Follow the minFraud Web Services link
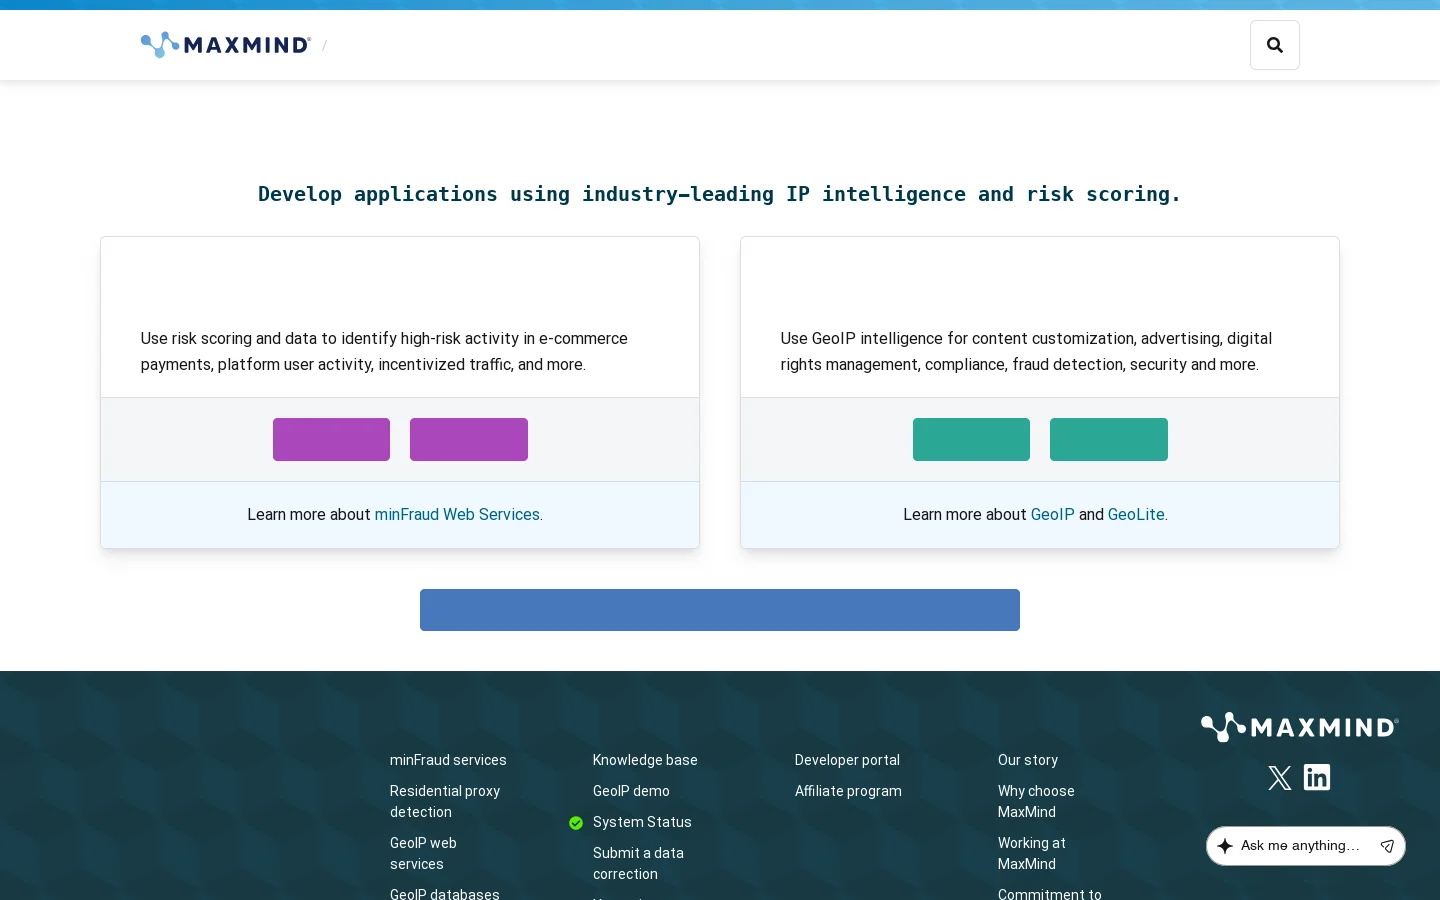This screenshot has height=900, width=1440. pyautogui.click(x=457, y=514)
